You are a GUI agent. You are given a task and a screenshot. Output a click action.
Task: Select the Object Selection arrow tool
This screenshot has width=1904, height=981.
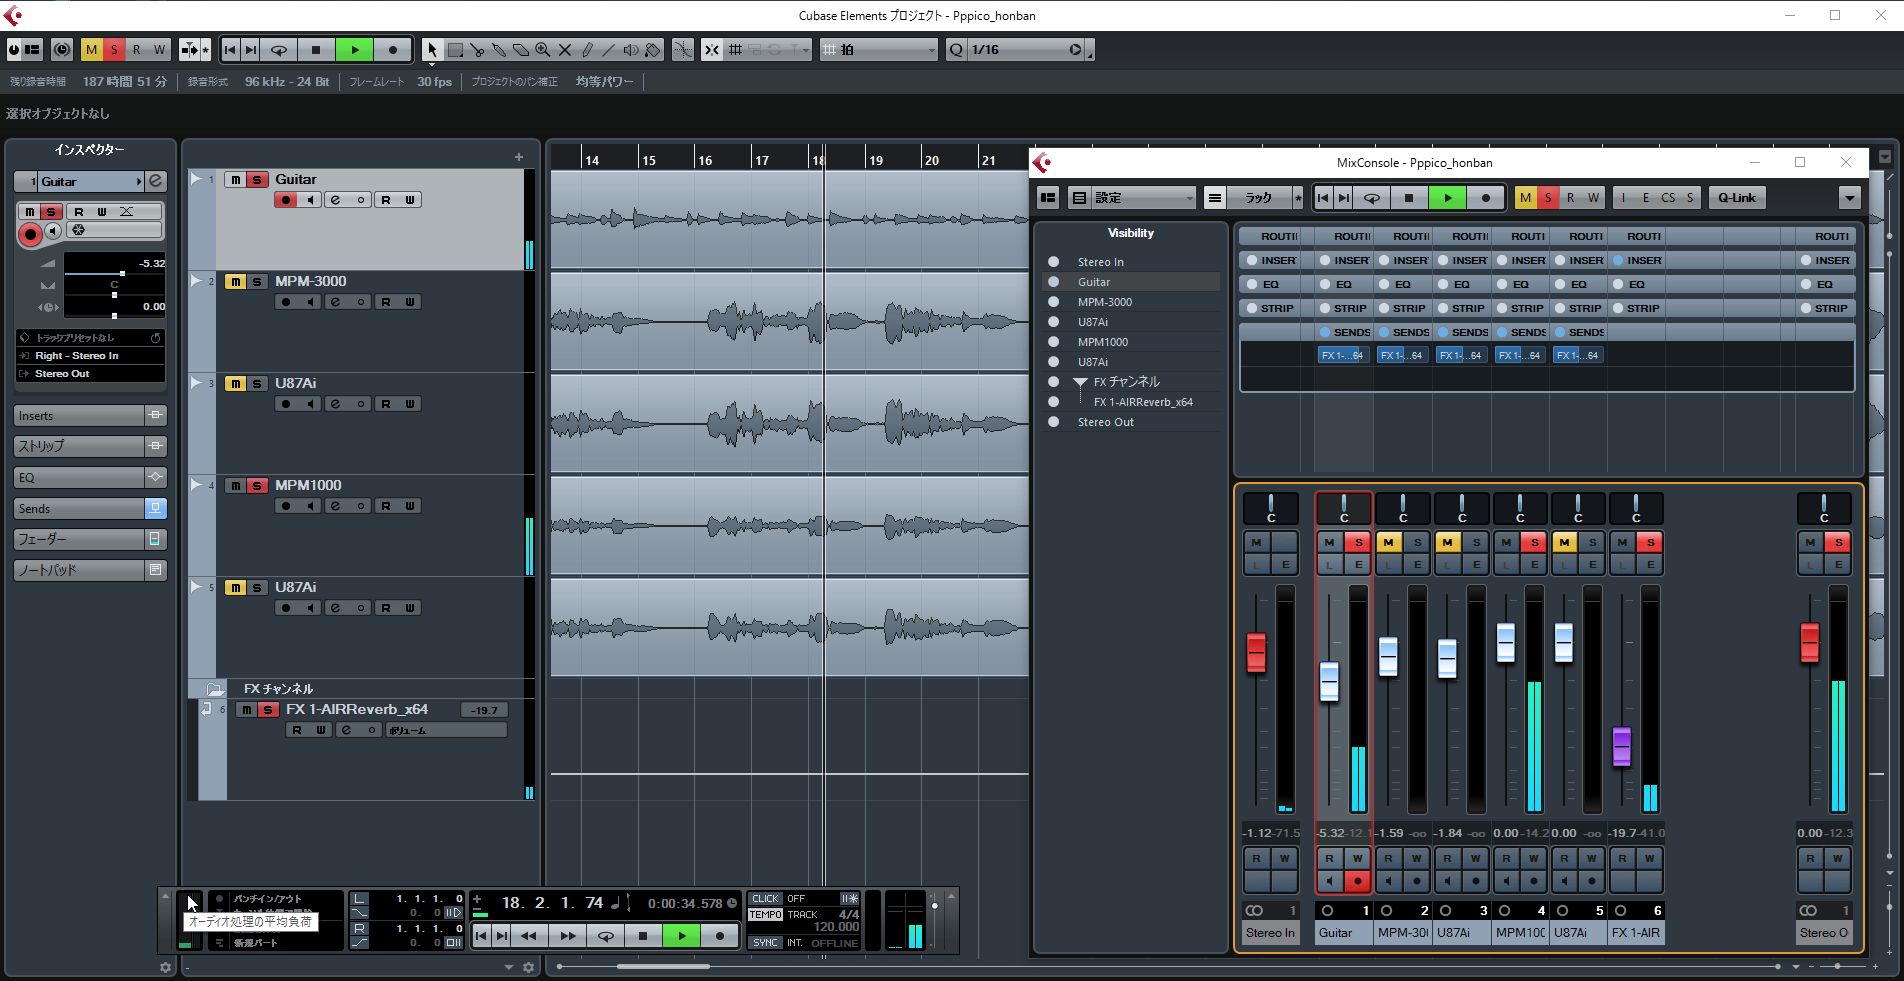tap(432, 50)
